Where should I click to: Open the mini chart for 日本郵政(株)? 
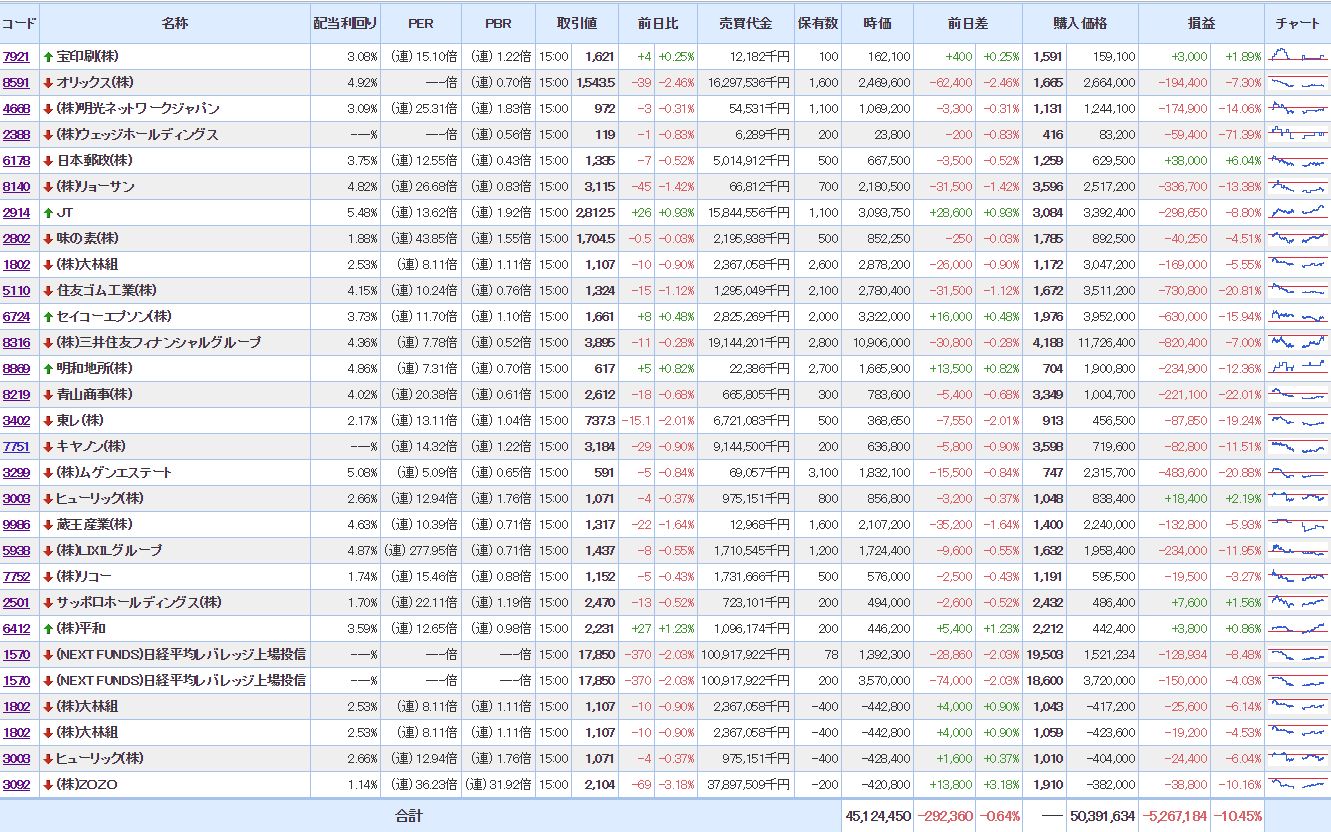point(1297,161)
